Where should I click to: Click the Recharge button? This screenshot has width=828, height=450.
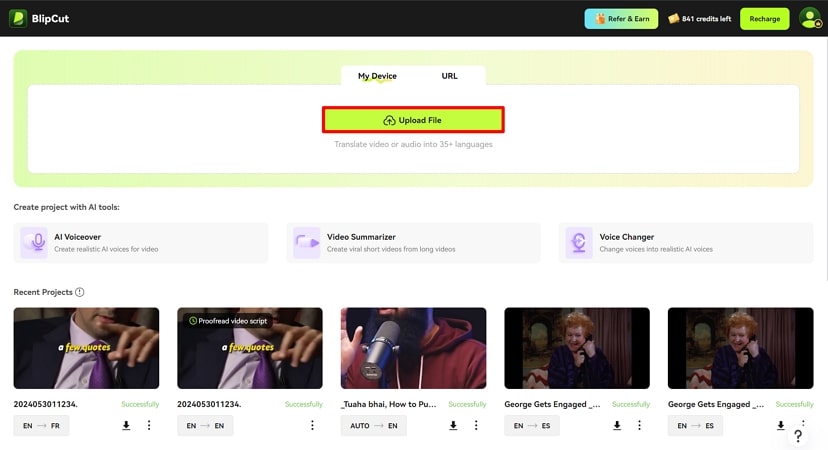765,19
